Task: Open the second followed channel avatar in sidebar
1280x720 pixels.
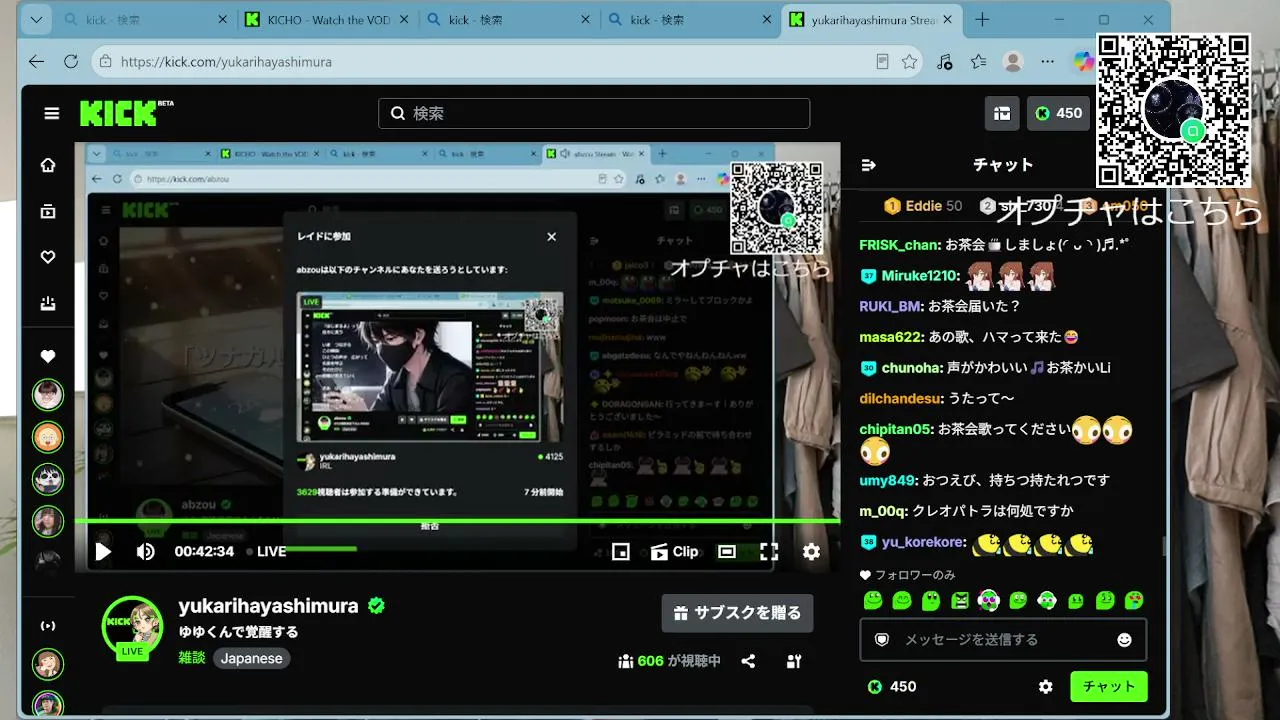Action: click(47, 437)
